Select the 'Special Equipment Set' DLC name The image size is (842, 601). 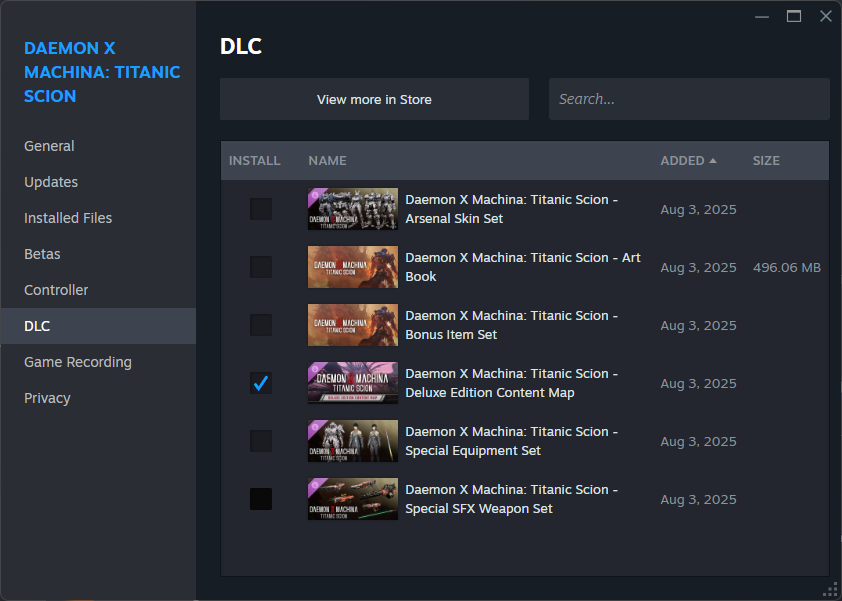[511, 441]
